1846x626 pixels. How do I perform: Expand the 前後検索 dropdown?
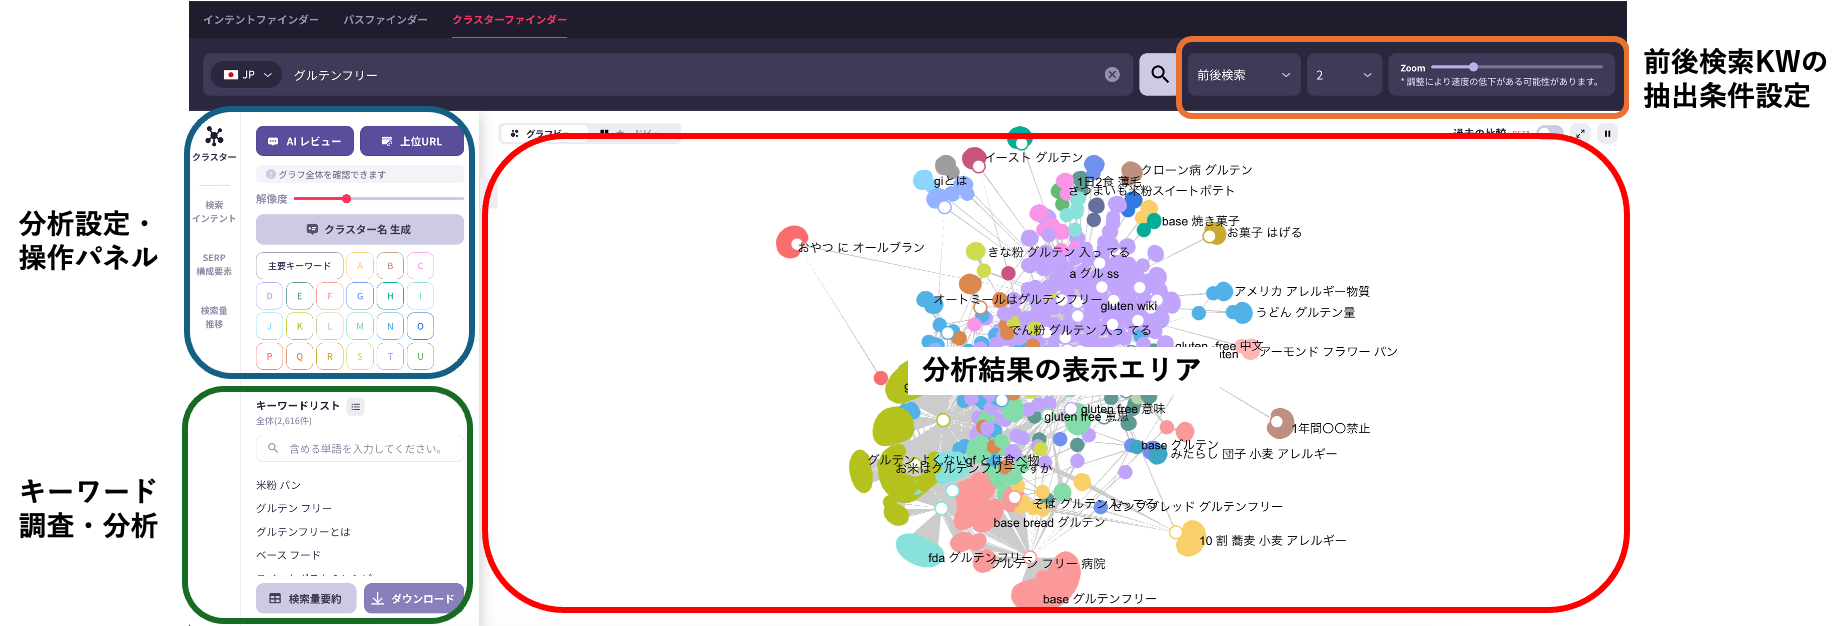click(x=1243, y=75)
